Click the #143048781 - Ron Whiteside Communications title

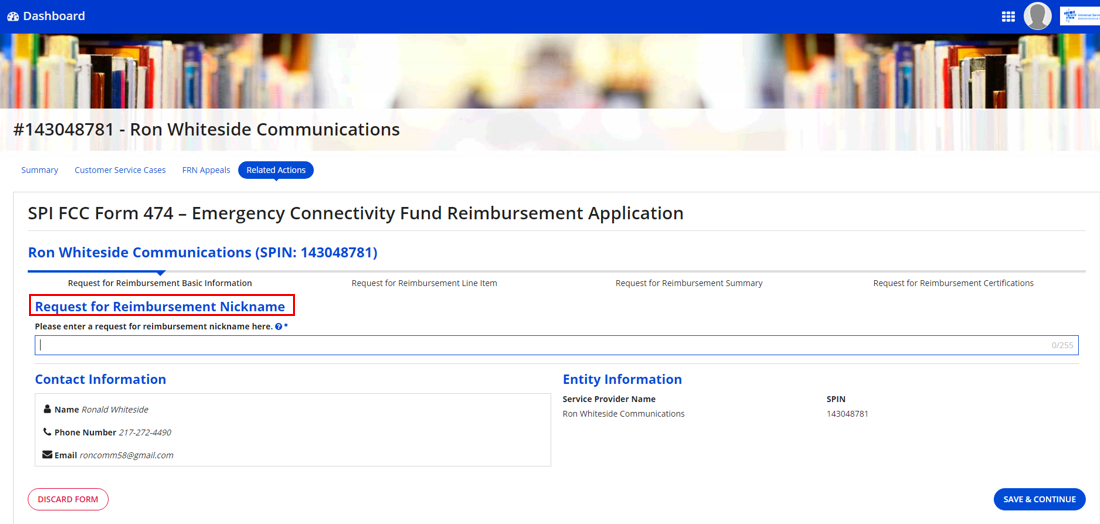[x=206, y=130]
